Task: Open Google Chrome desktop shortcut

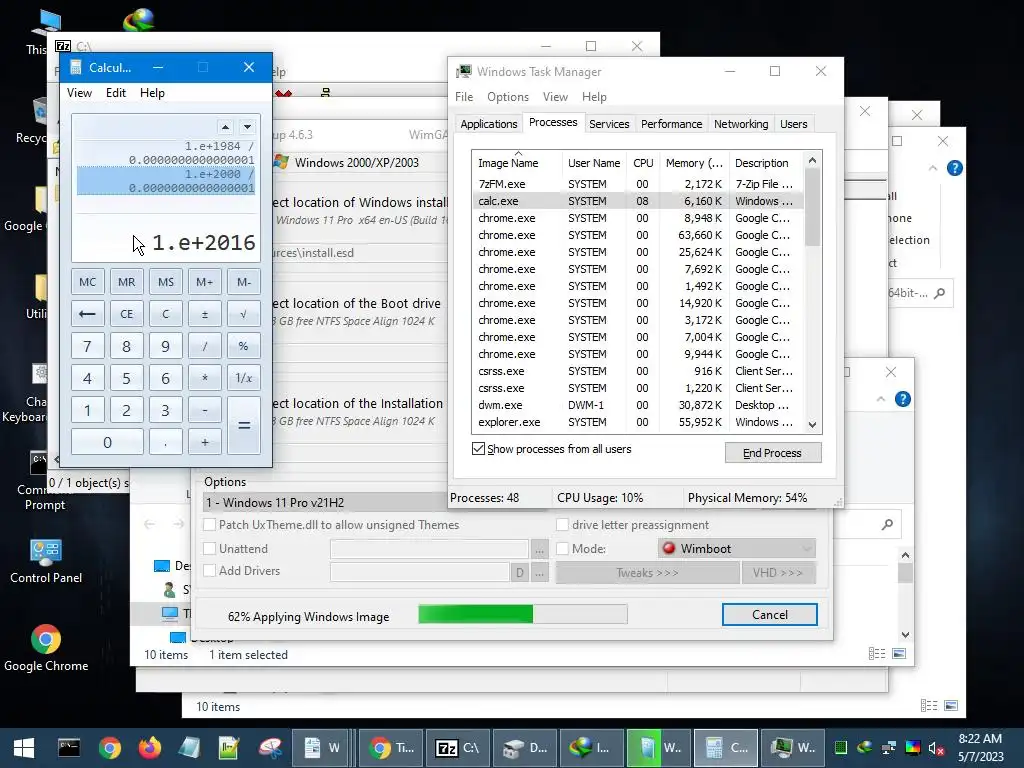Action: [46, 648]
